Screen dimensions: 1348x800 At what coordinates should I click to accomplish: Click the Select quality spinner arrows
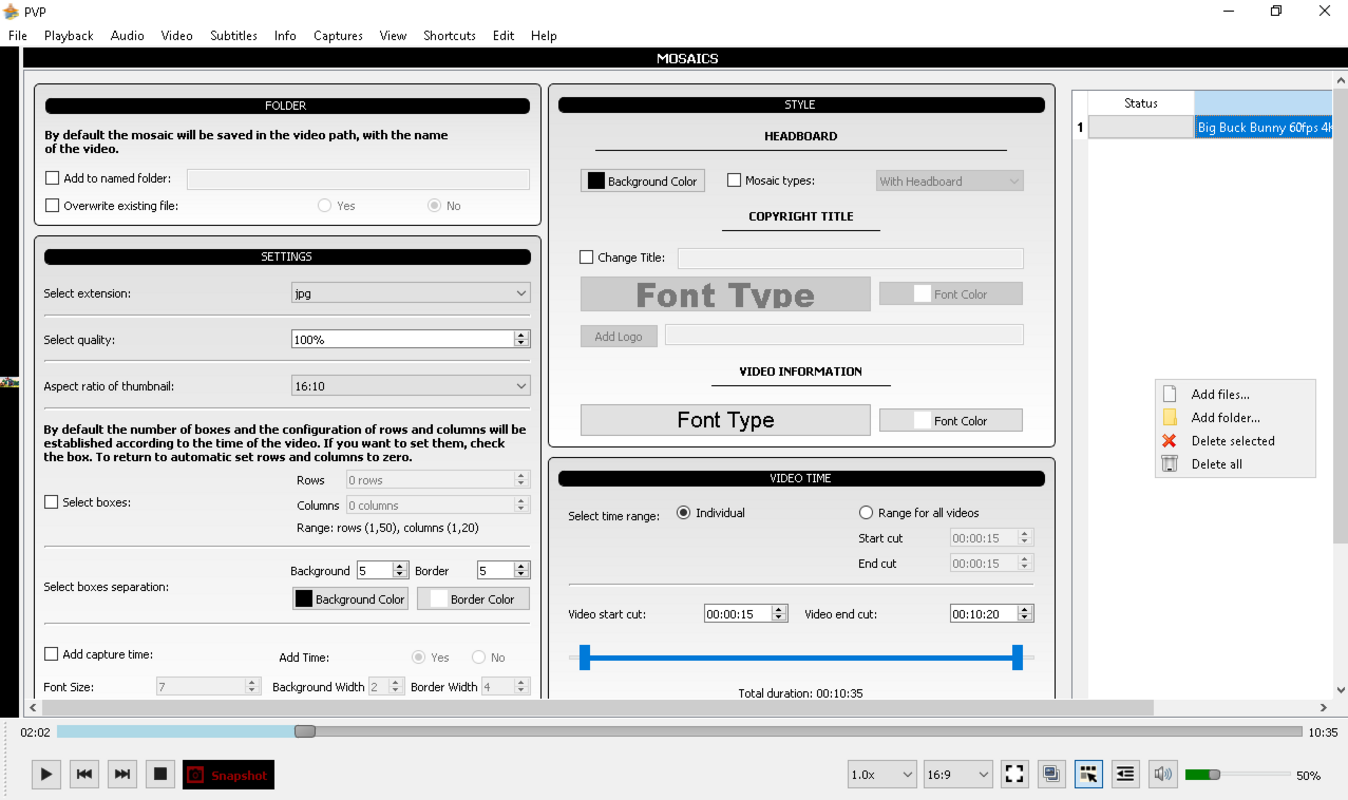(521, 339)
